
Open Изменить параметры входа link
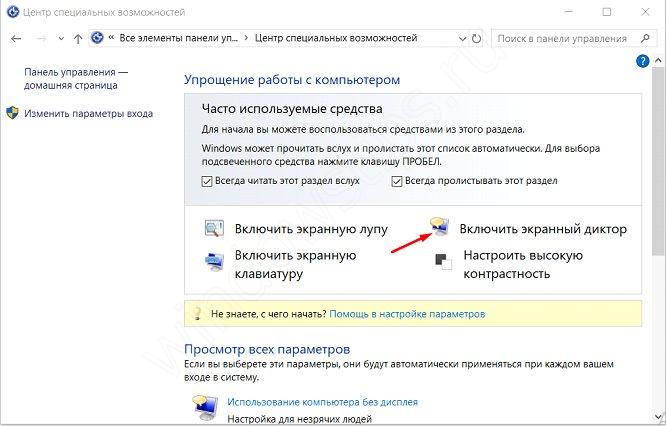click(x=88, y=113)
